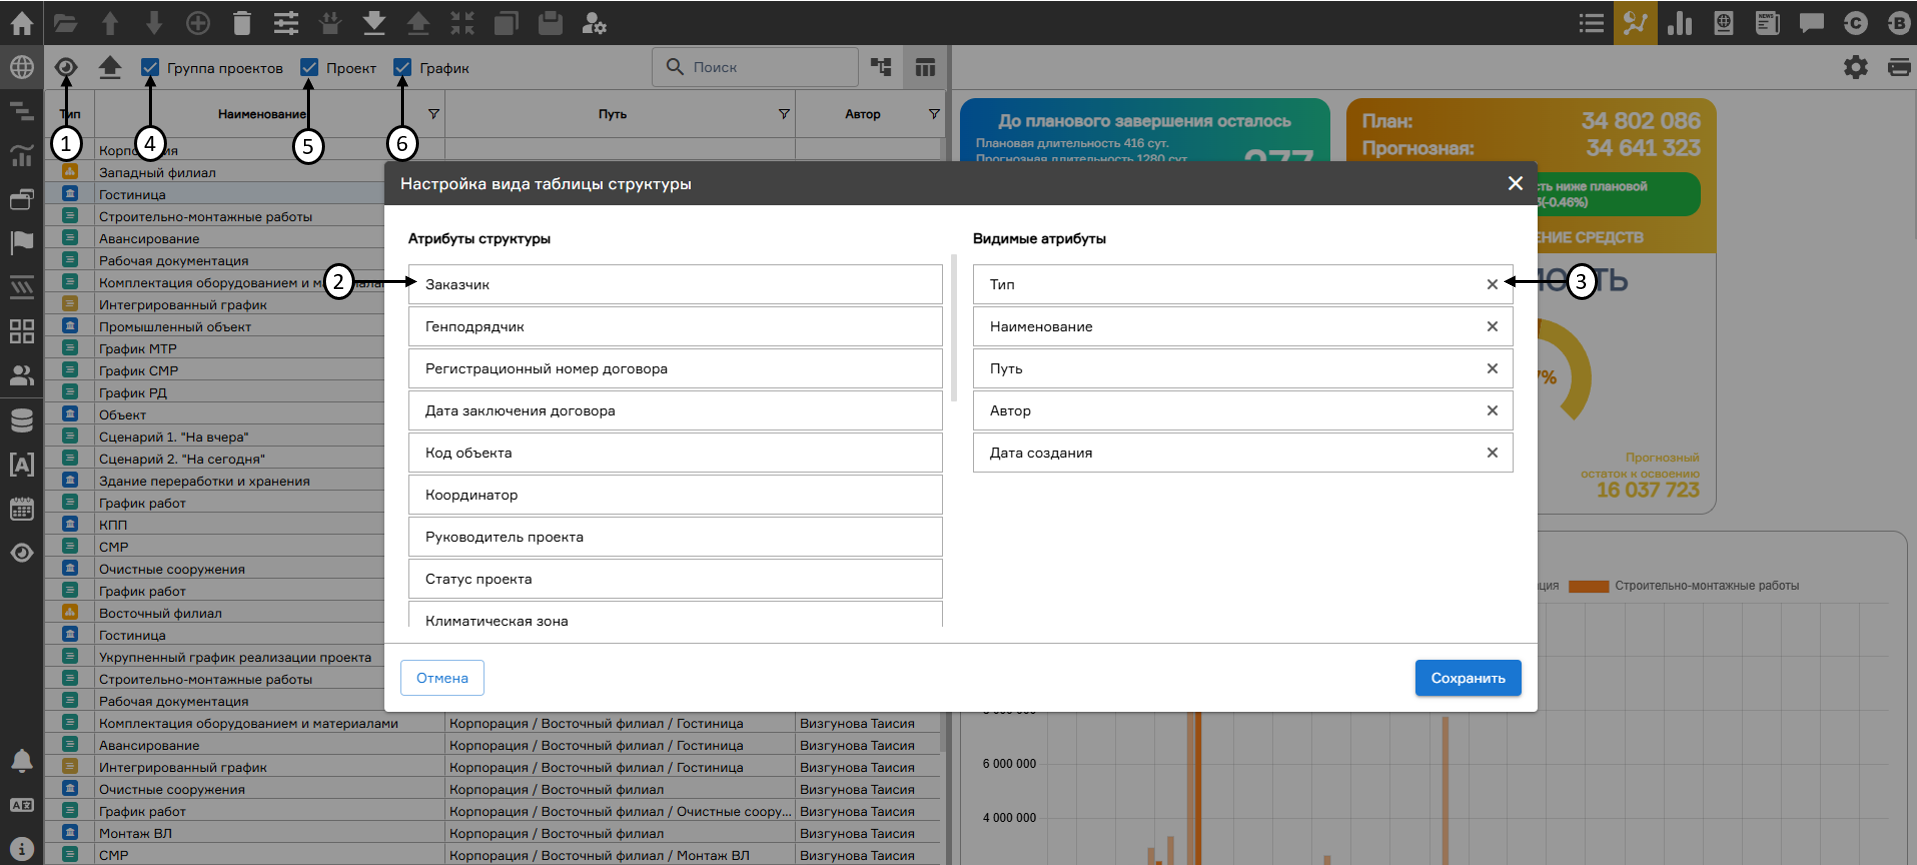Open the database sidebar icon
Viewport: 1917px width, 865px height.
21,420
